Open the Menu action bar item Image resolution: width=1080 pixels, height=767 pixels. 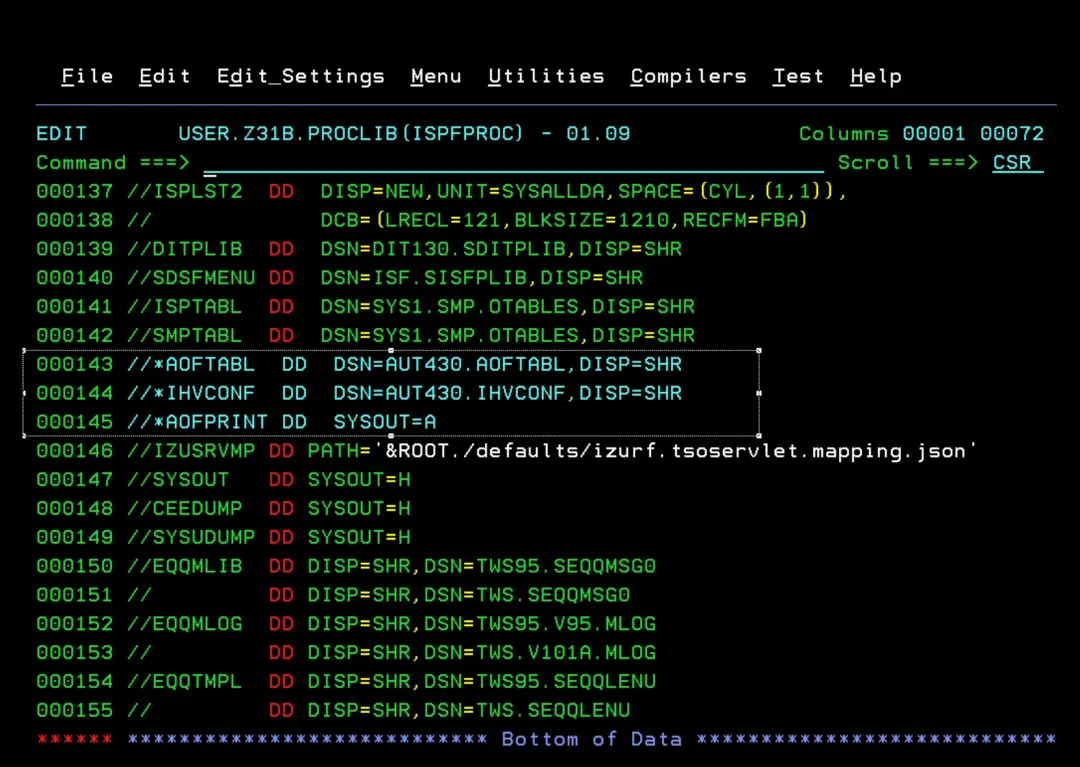point(436,76)
